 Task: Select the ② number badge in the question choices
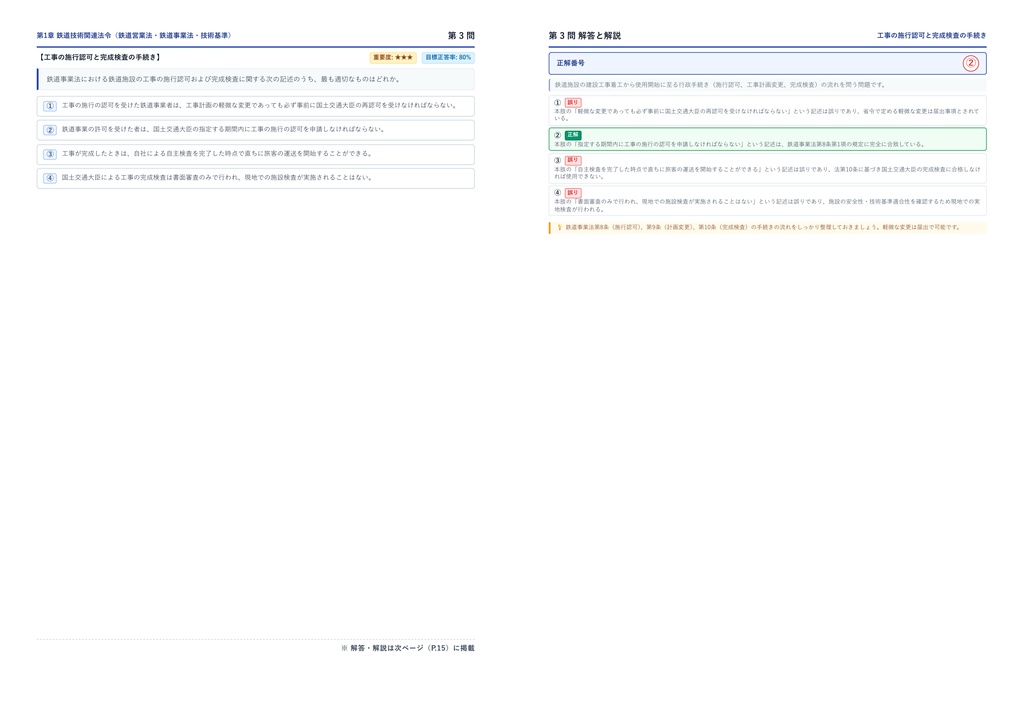(50, 130)
